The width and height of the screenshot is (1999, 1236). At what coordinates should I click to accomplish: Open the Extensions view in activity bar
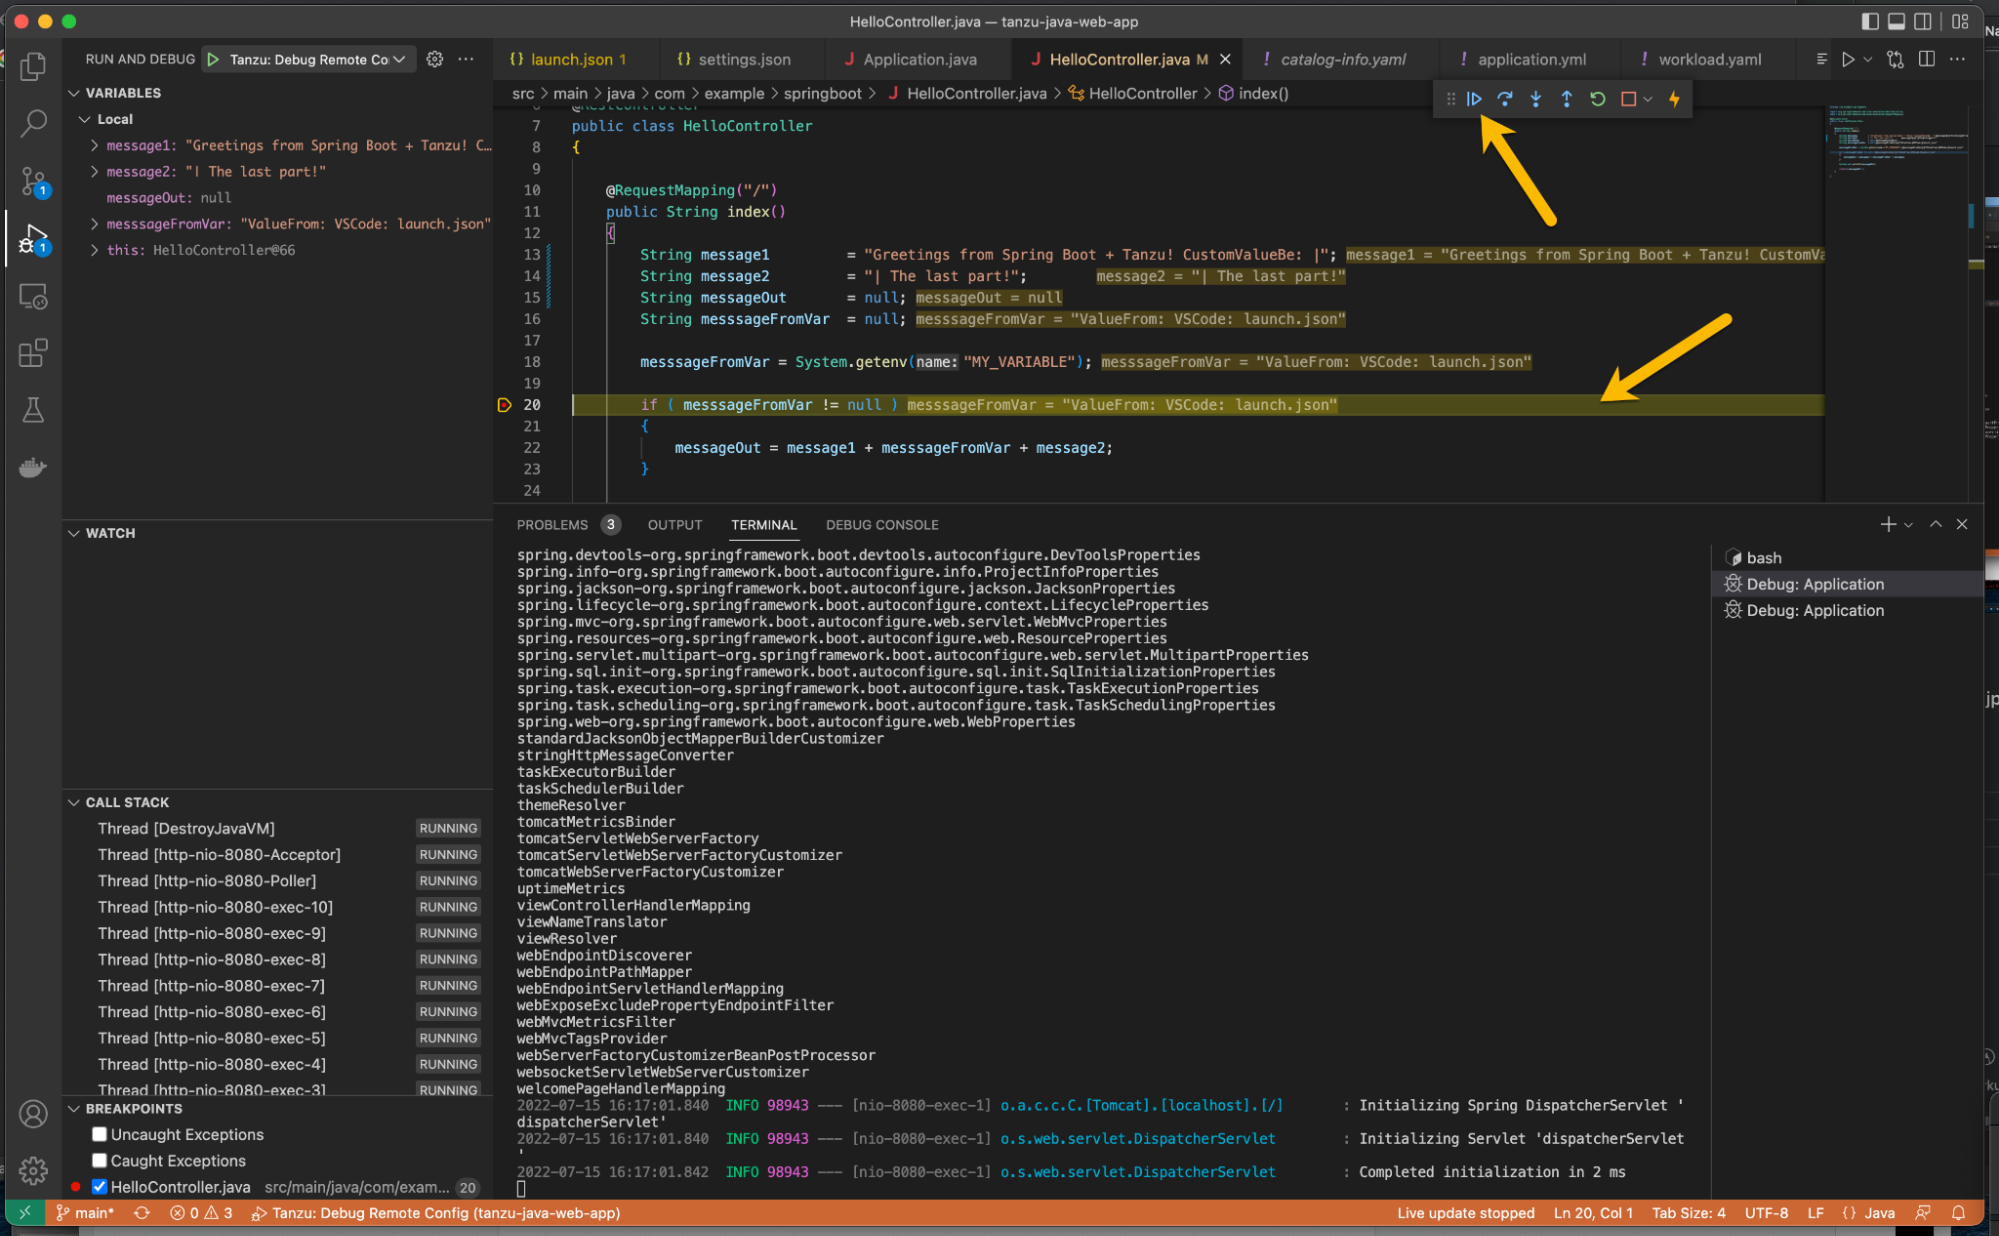[33, 353]
